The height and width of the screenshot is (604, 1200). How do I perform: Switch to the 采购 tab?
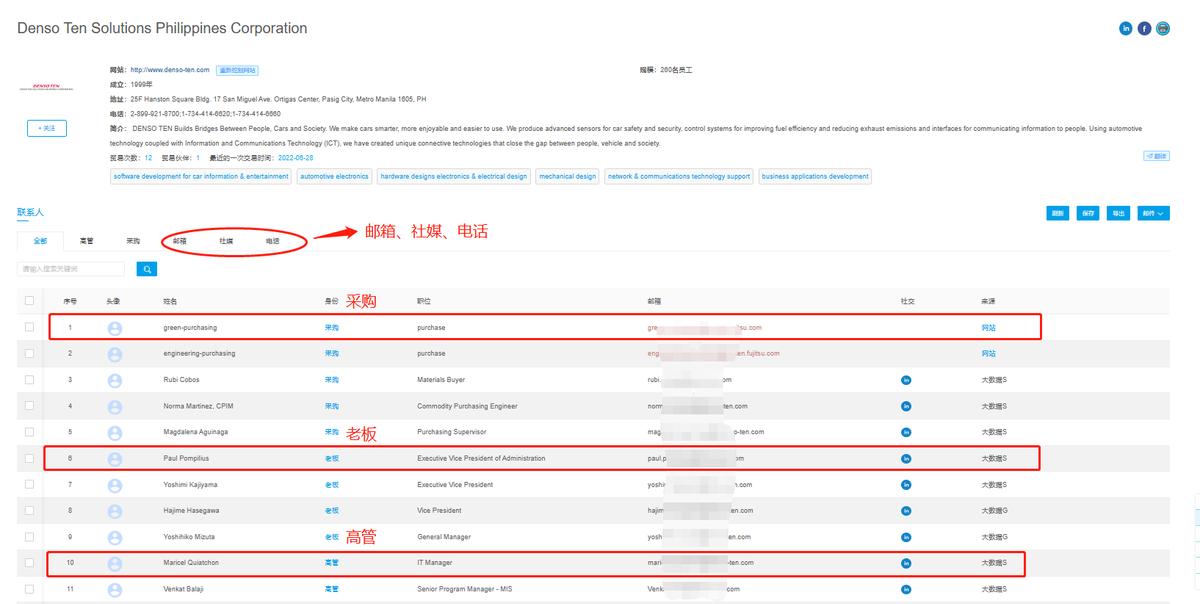coord(133,241)
